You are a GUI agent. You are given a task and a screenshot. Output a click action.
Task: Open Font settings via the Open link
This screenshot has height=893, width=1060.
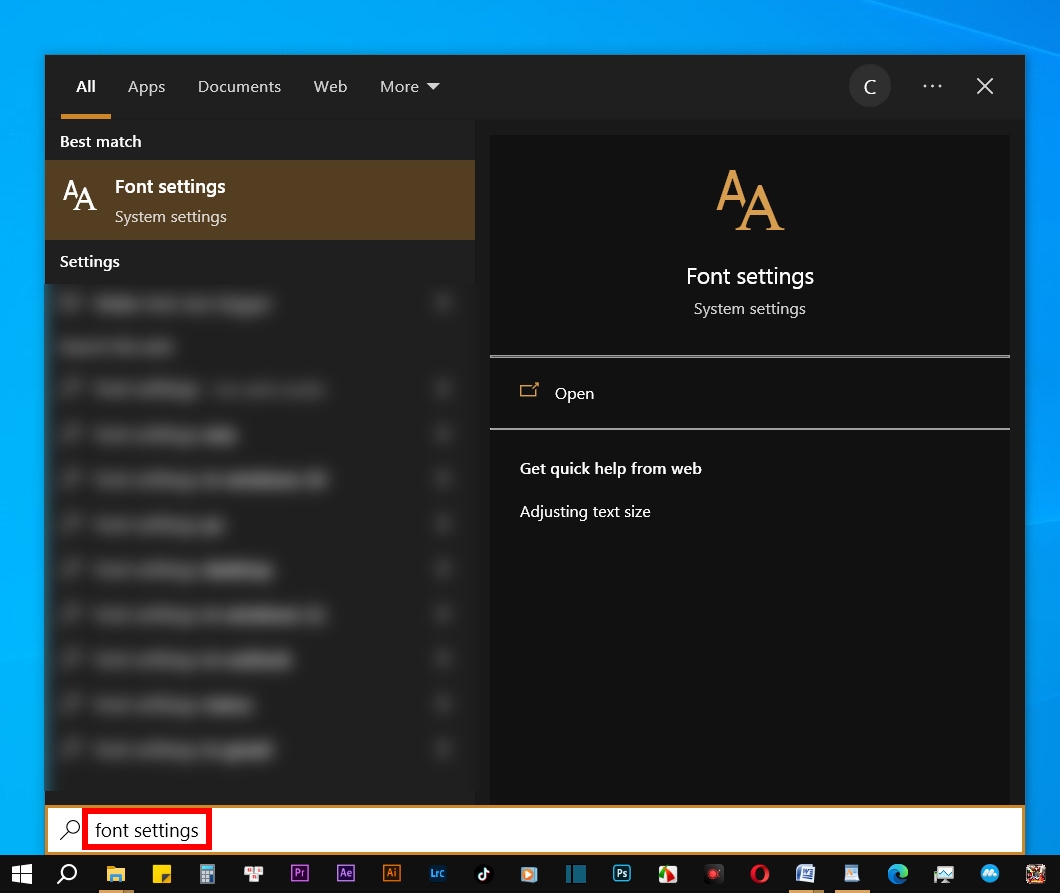click(x=574, y=393)
